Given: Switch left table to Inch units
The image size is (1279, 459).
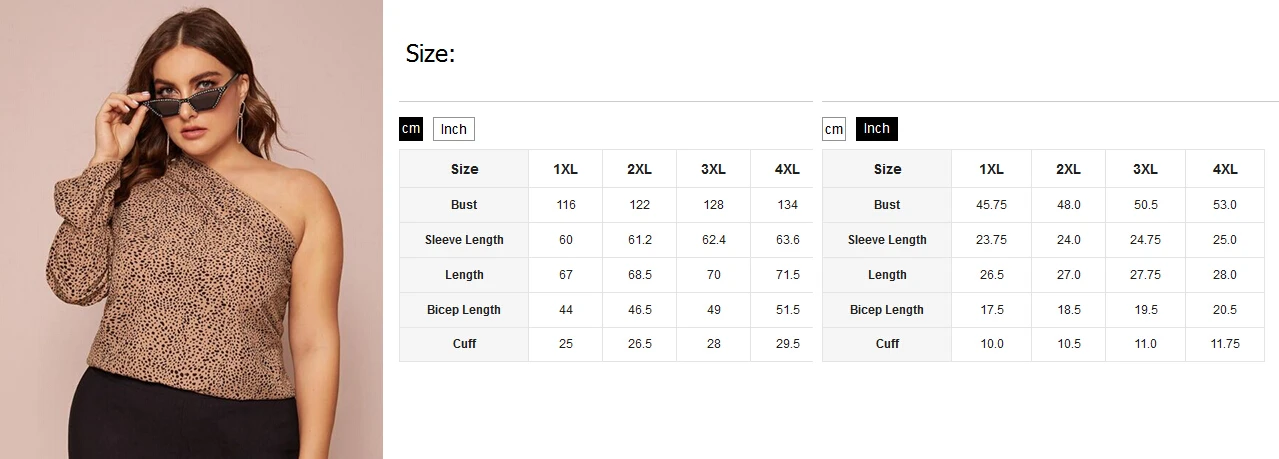Looking at the screenshot, I should 454,129.
